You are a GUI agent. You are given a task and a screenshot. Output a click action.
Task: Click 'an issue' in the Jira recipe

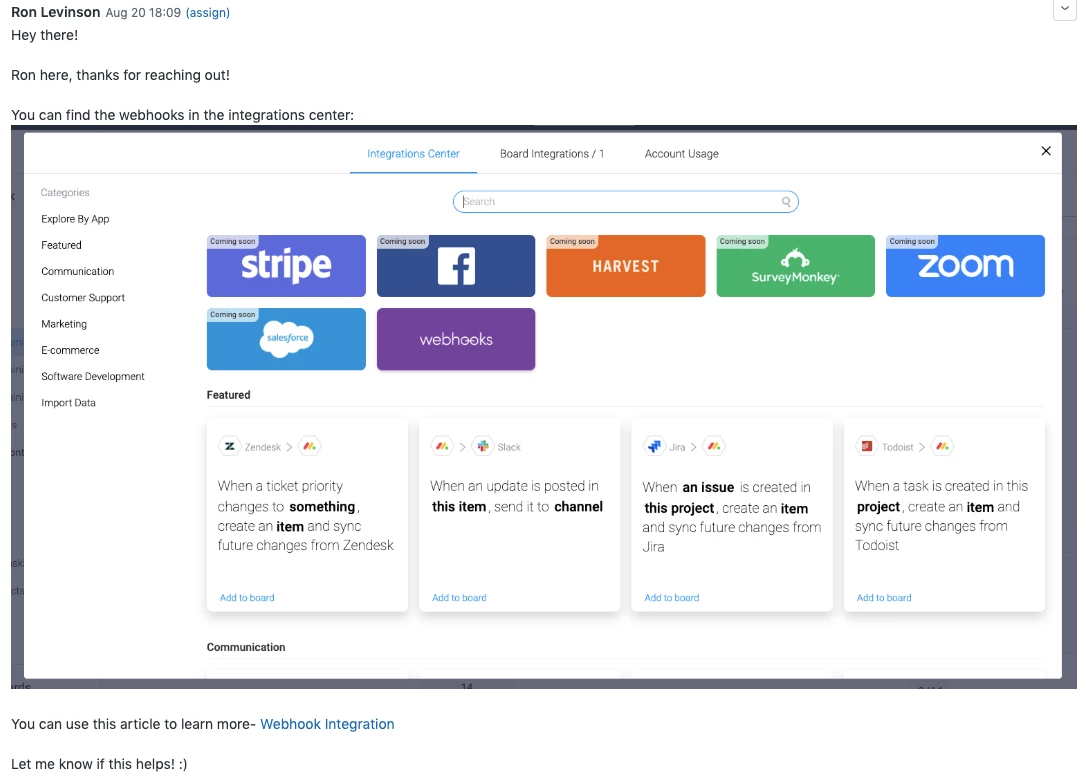point(708,488)
